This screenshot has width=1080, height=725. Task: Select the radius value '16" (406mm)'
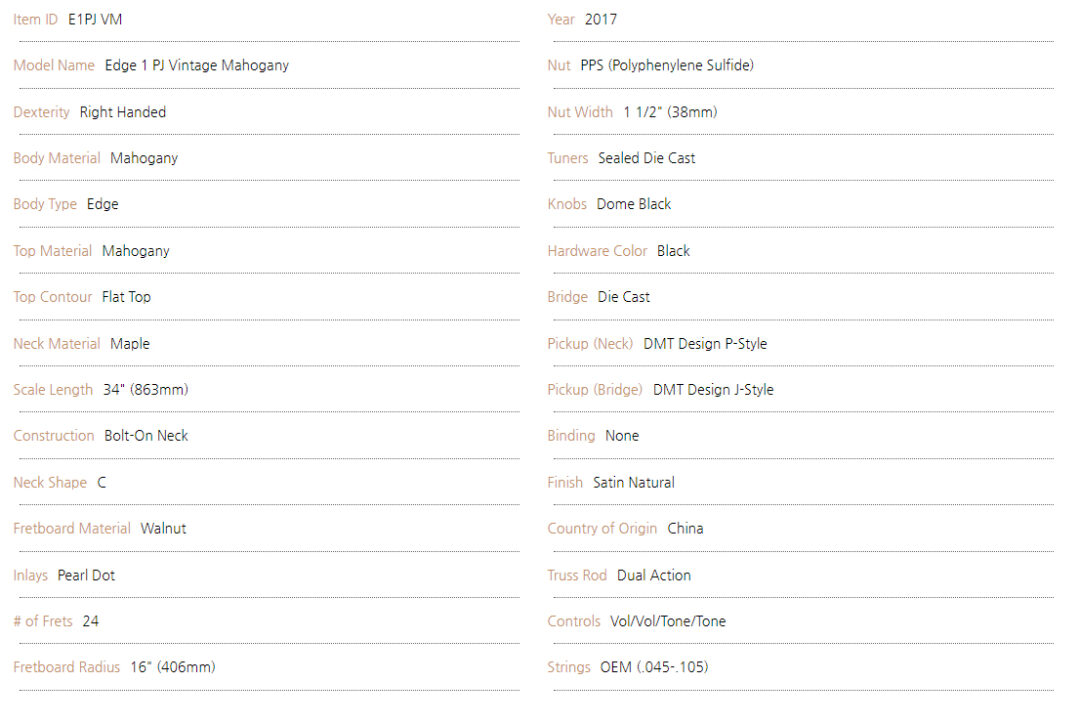click(173, 667)
